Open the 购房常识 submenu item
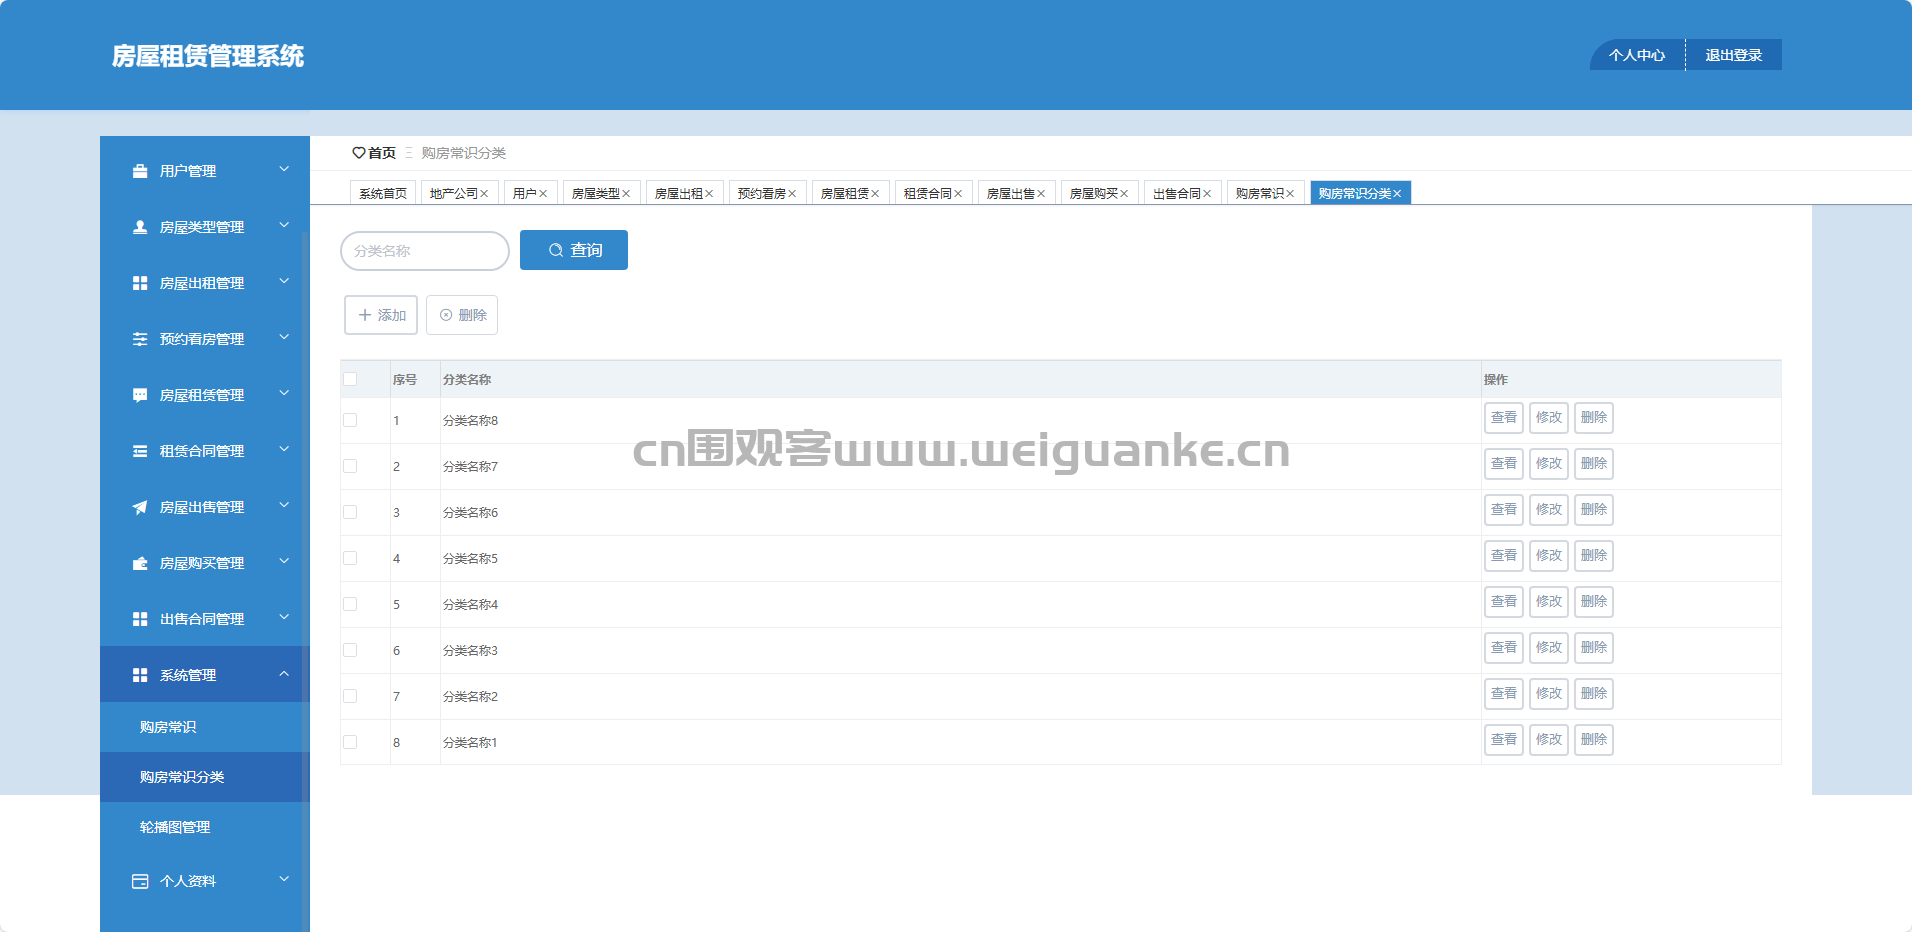 pos(205,727)
